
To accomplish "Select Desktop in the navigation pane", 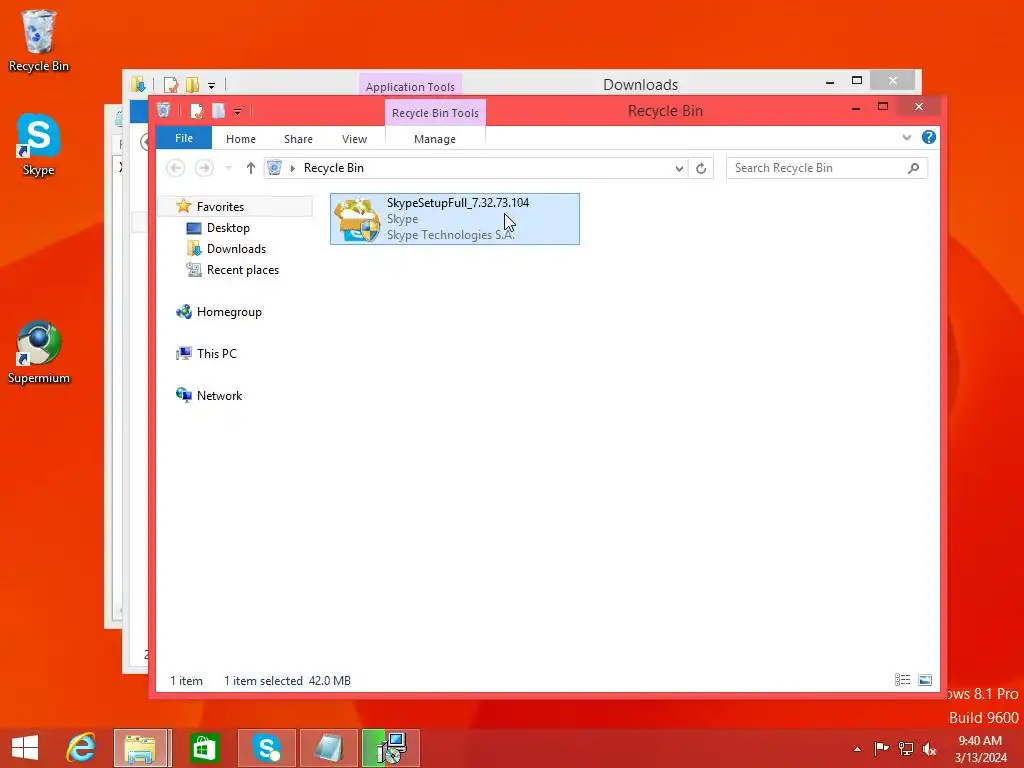I will (227, 227).
